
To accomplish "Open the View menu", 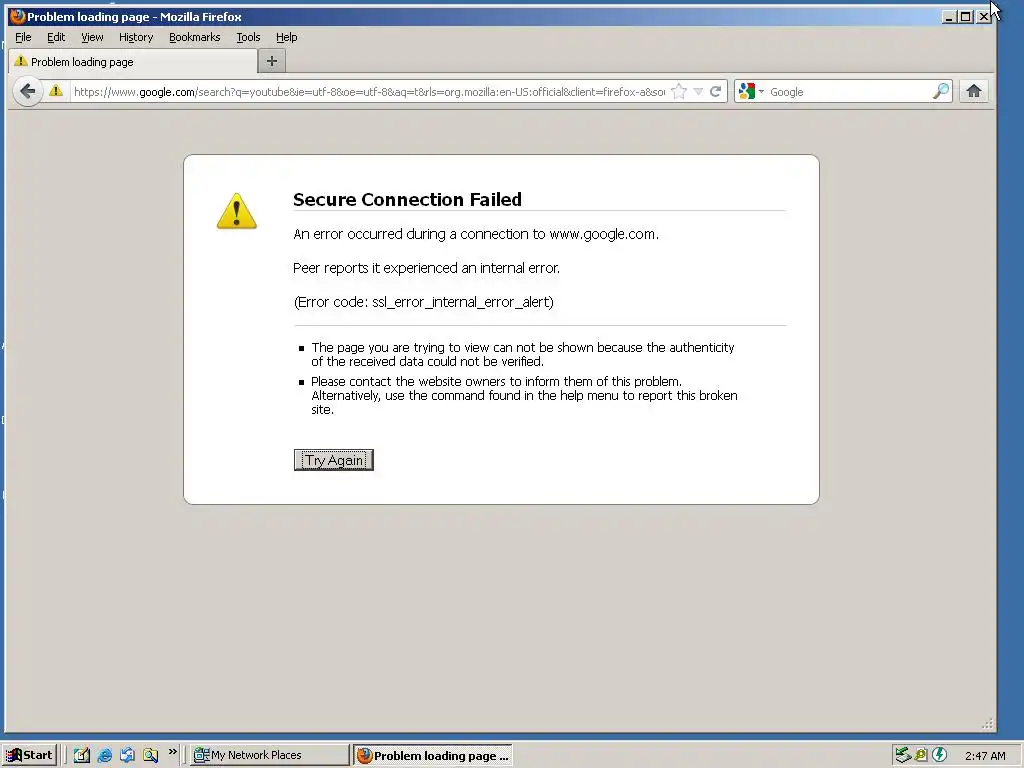I will [92, 37].
